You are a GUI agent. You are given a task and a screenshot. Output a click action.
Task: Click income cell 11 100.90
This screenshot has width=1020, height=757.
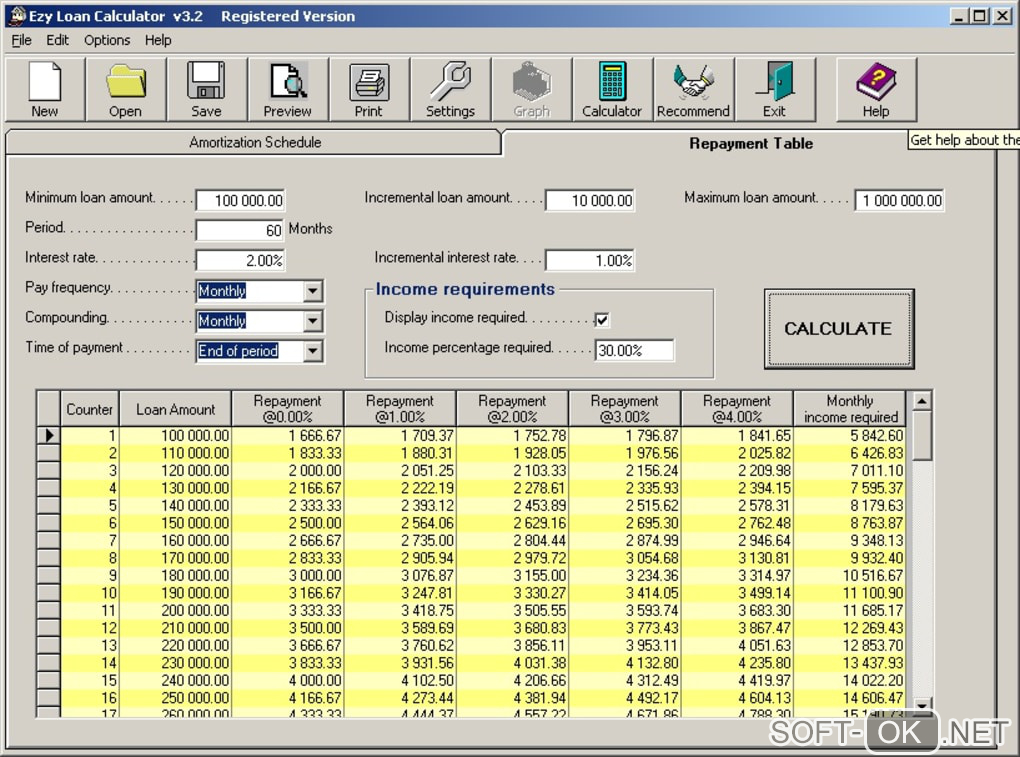pyautogui.click(x=850, y=593)
